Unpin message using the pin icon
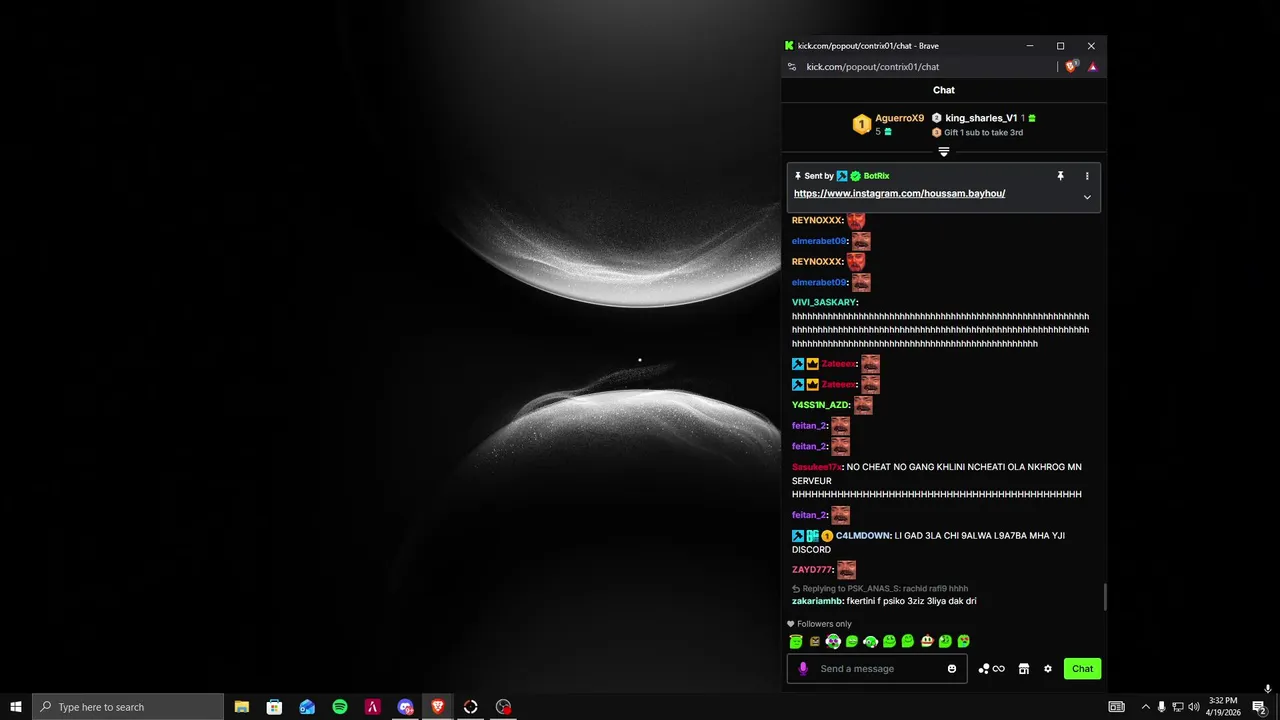This screenshot has width=1280, height=720. [x=1061, y=176]
